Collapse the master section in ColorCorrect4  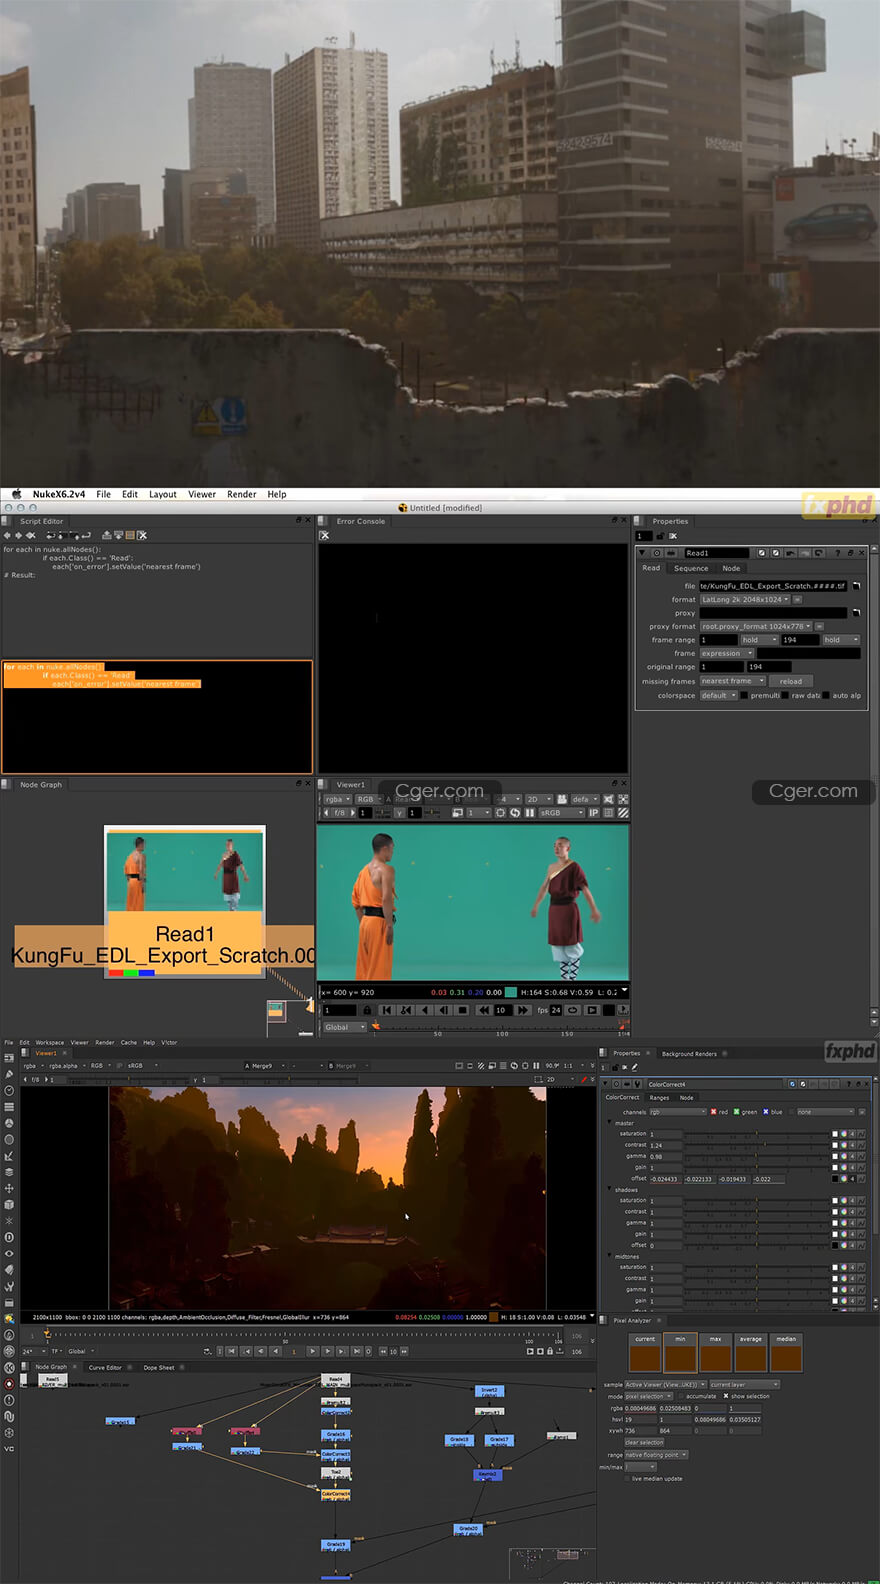pos(610,1123)
